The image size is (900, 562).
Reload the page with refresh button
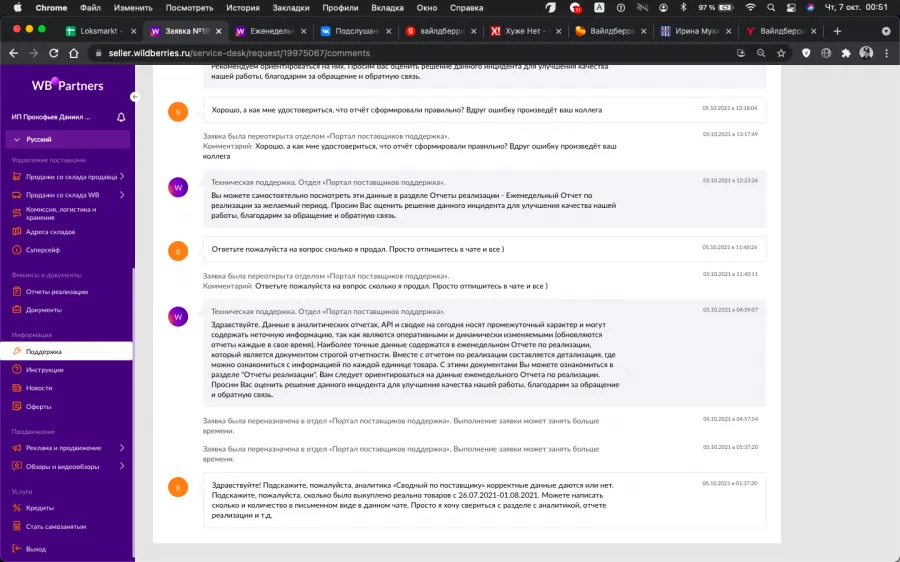pos(53,53)
